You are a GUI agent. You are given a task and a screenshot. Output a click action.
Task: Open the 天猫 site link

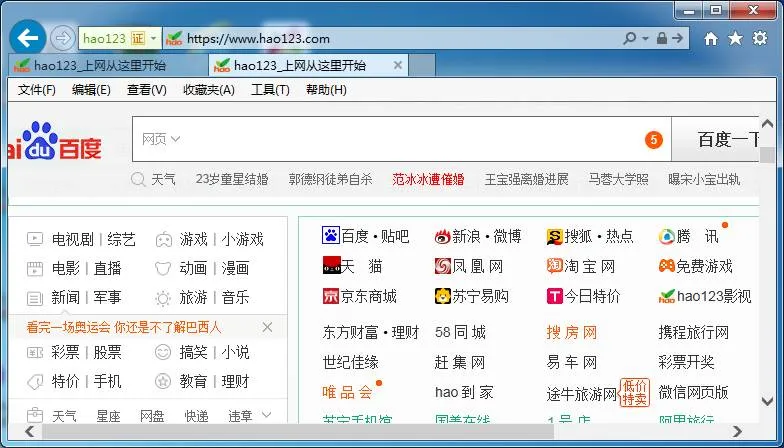tap(352, 266)
